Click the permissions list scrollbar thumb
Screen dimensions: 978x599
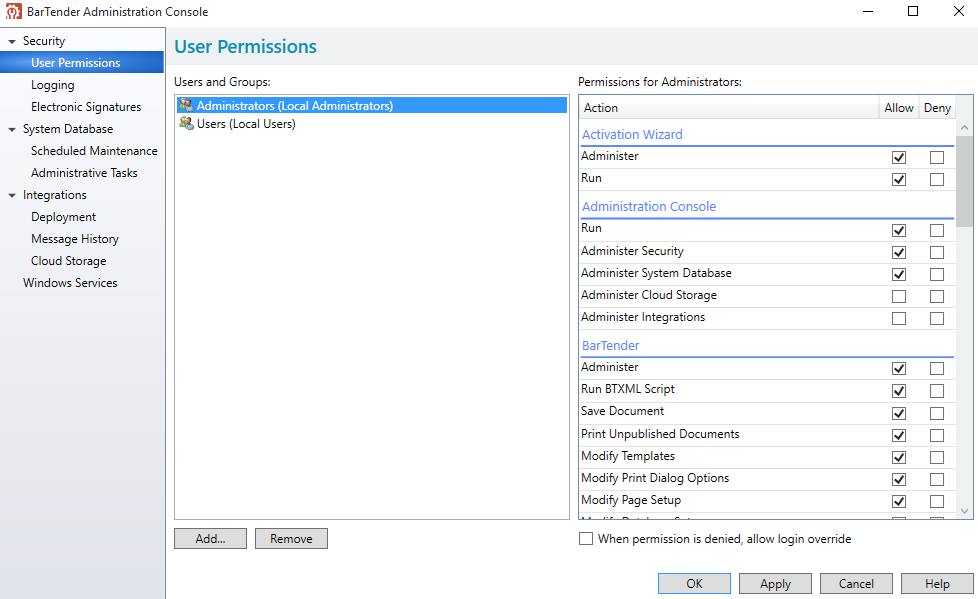click(964, 181)
